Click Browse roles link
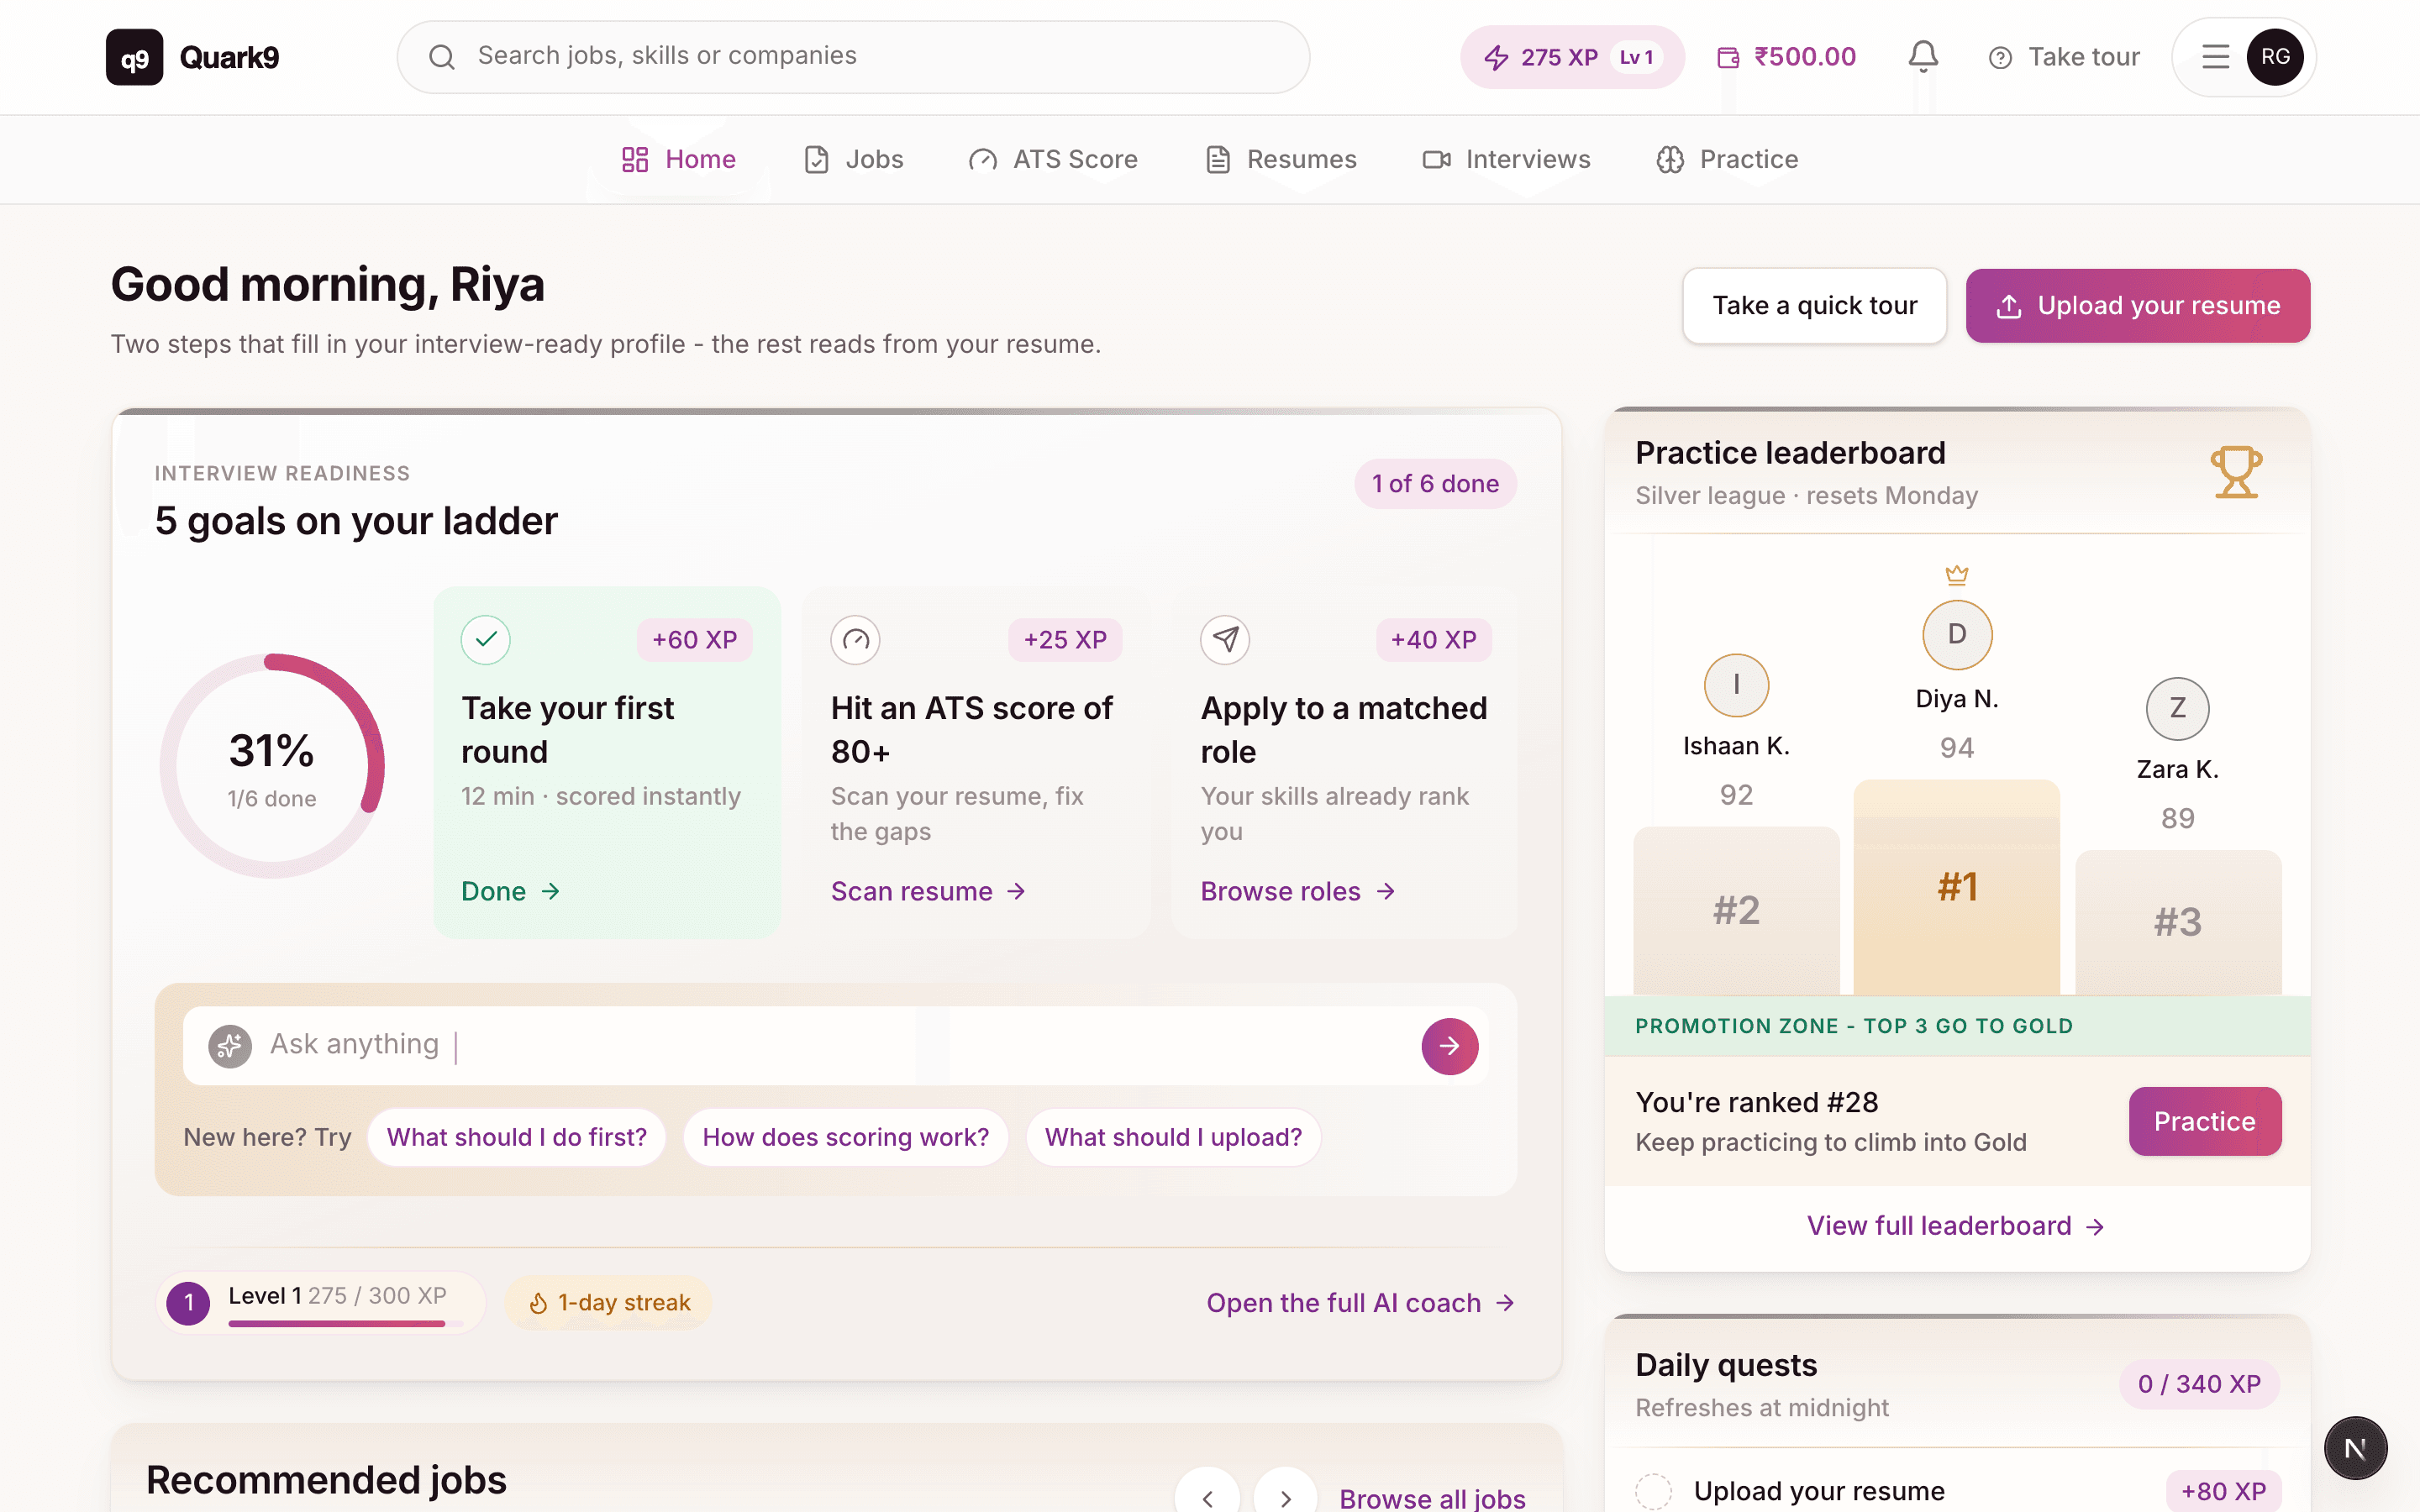The width and height of the screenshot is (2420, 1512). click(1297, 891)
